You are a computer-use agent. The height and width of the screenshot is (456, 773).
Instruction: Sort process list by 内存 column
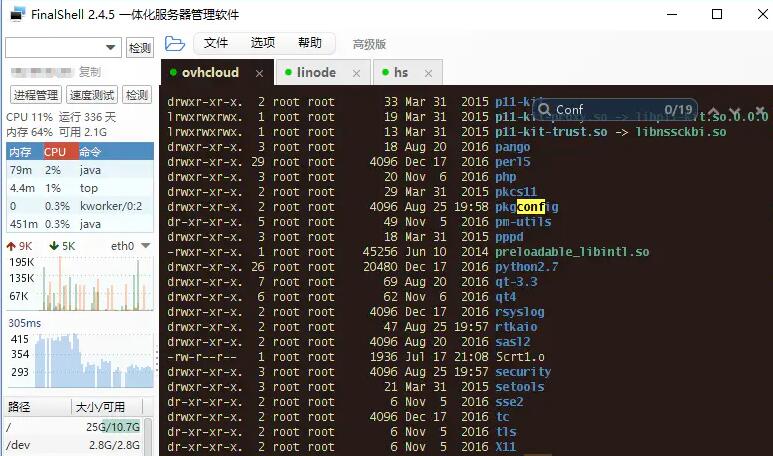coord(25,152)
